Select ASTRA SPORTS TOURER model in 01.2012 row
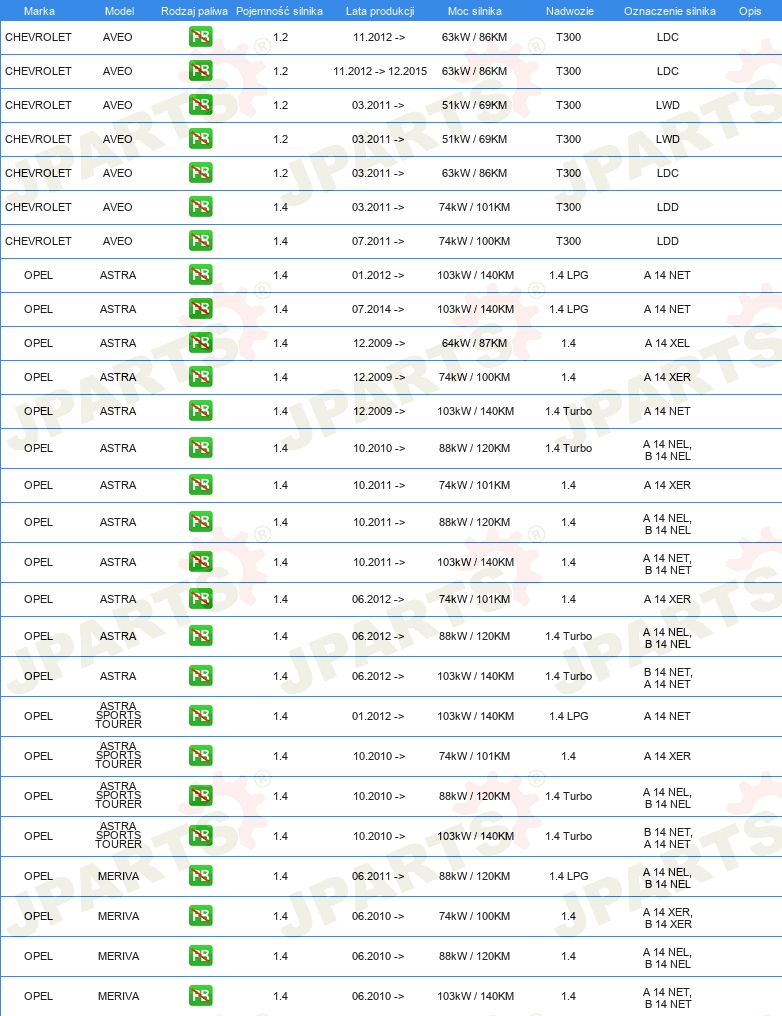This screenshot has height=1016, width=782. (119, 715)
